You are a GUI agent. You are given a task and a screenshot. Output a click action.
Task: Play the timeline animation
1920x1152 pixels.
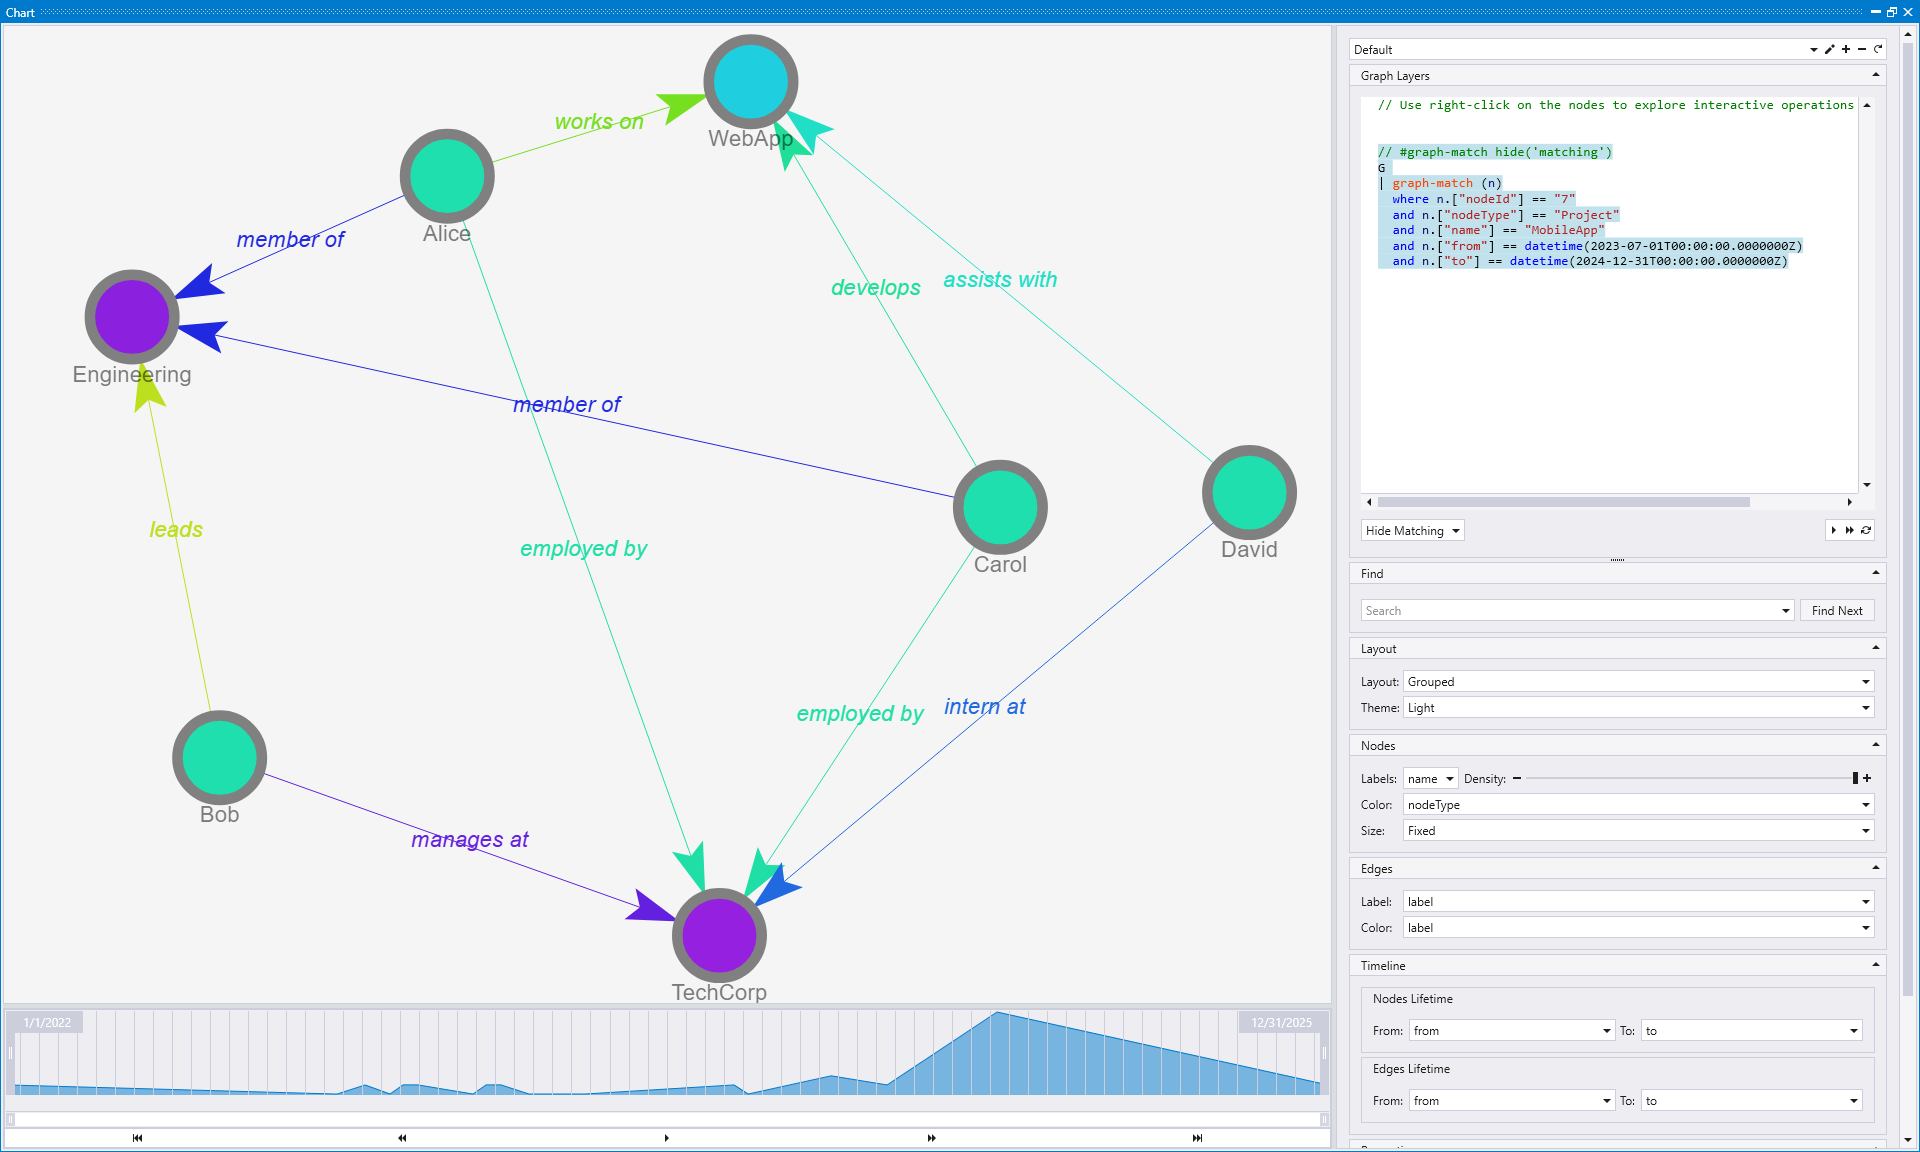coord(665,1138)
